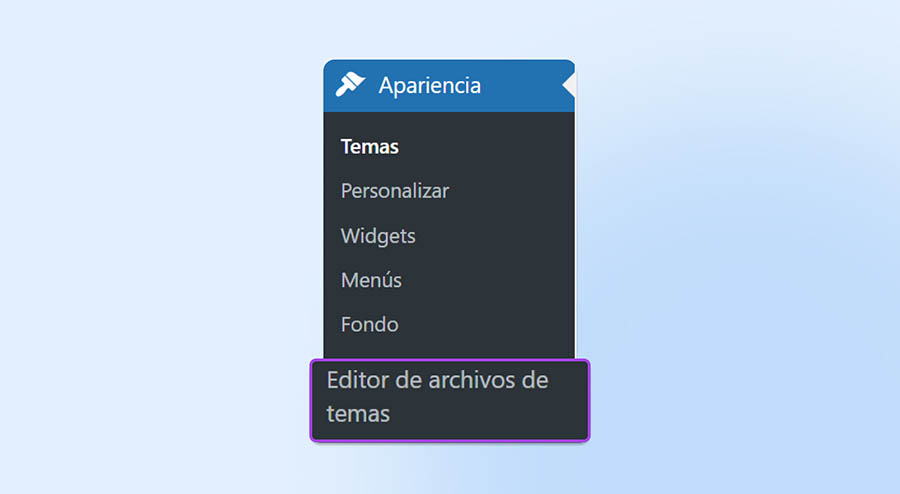
Task: Open the Apariencia menu label
Action: pyautogui.click(x=429, y=86)
